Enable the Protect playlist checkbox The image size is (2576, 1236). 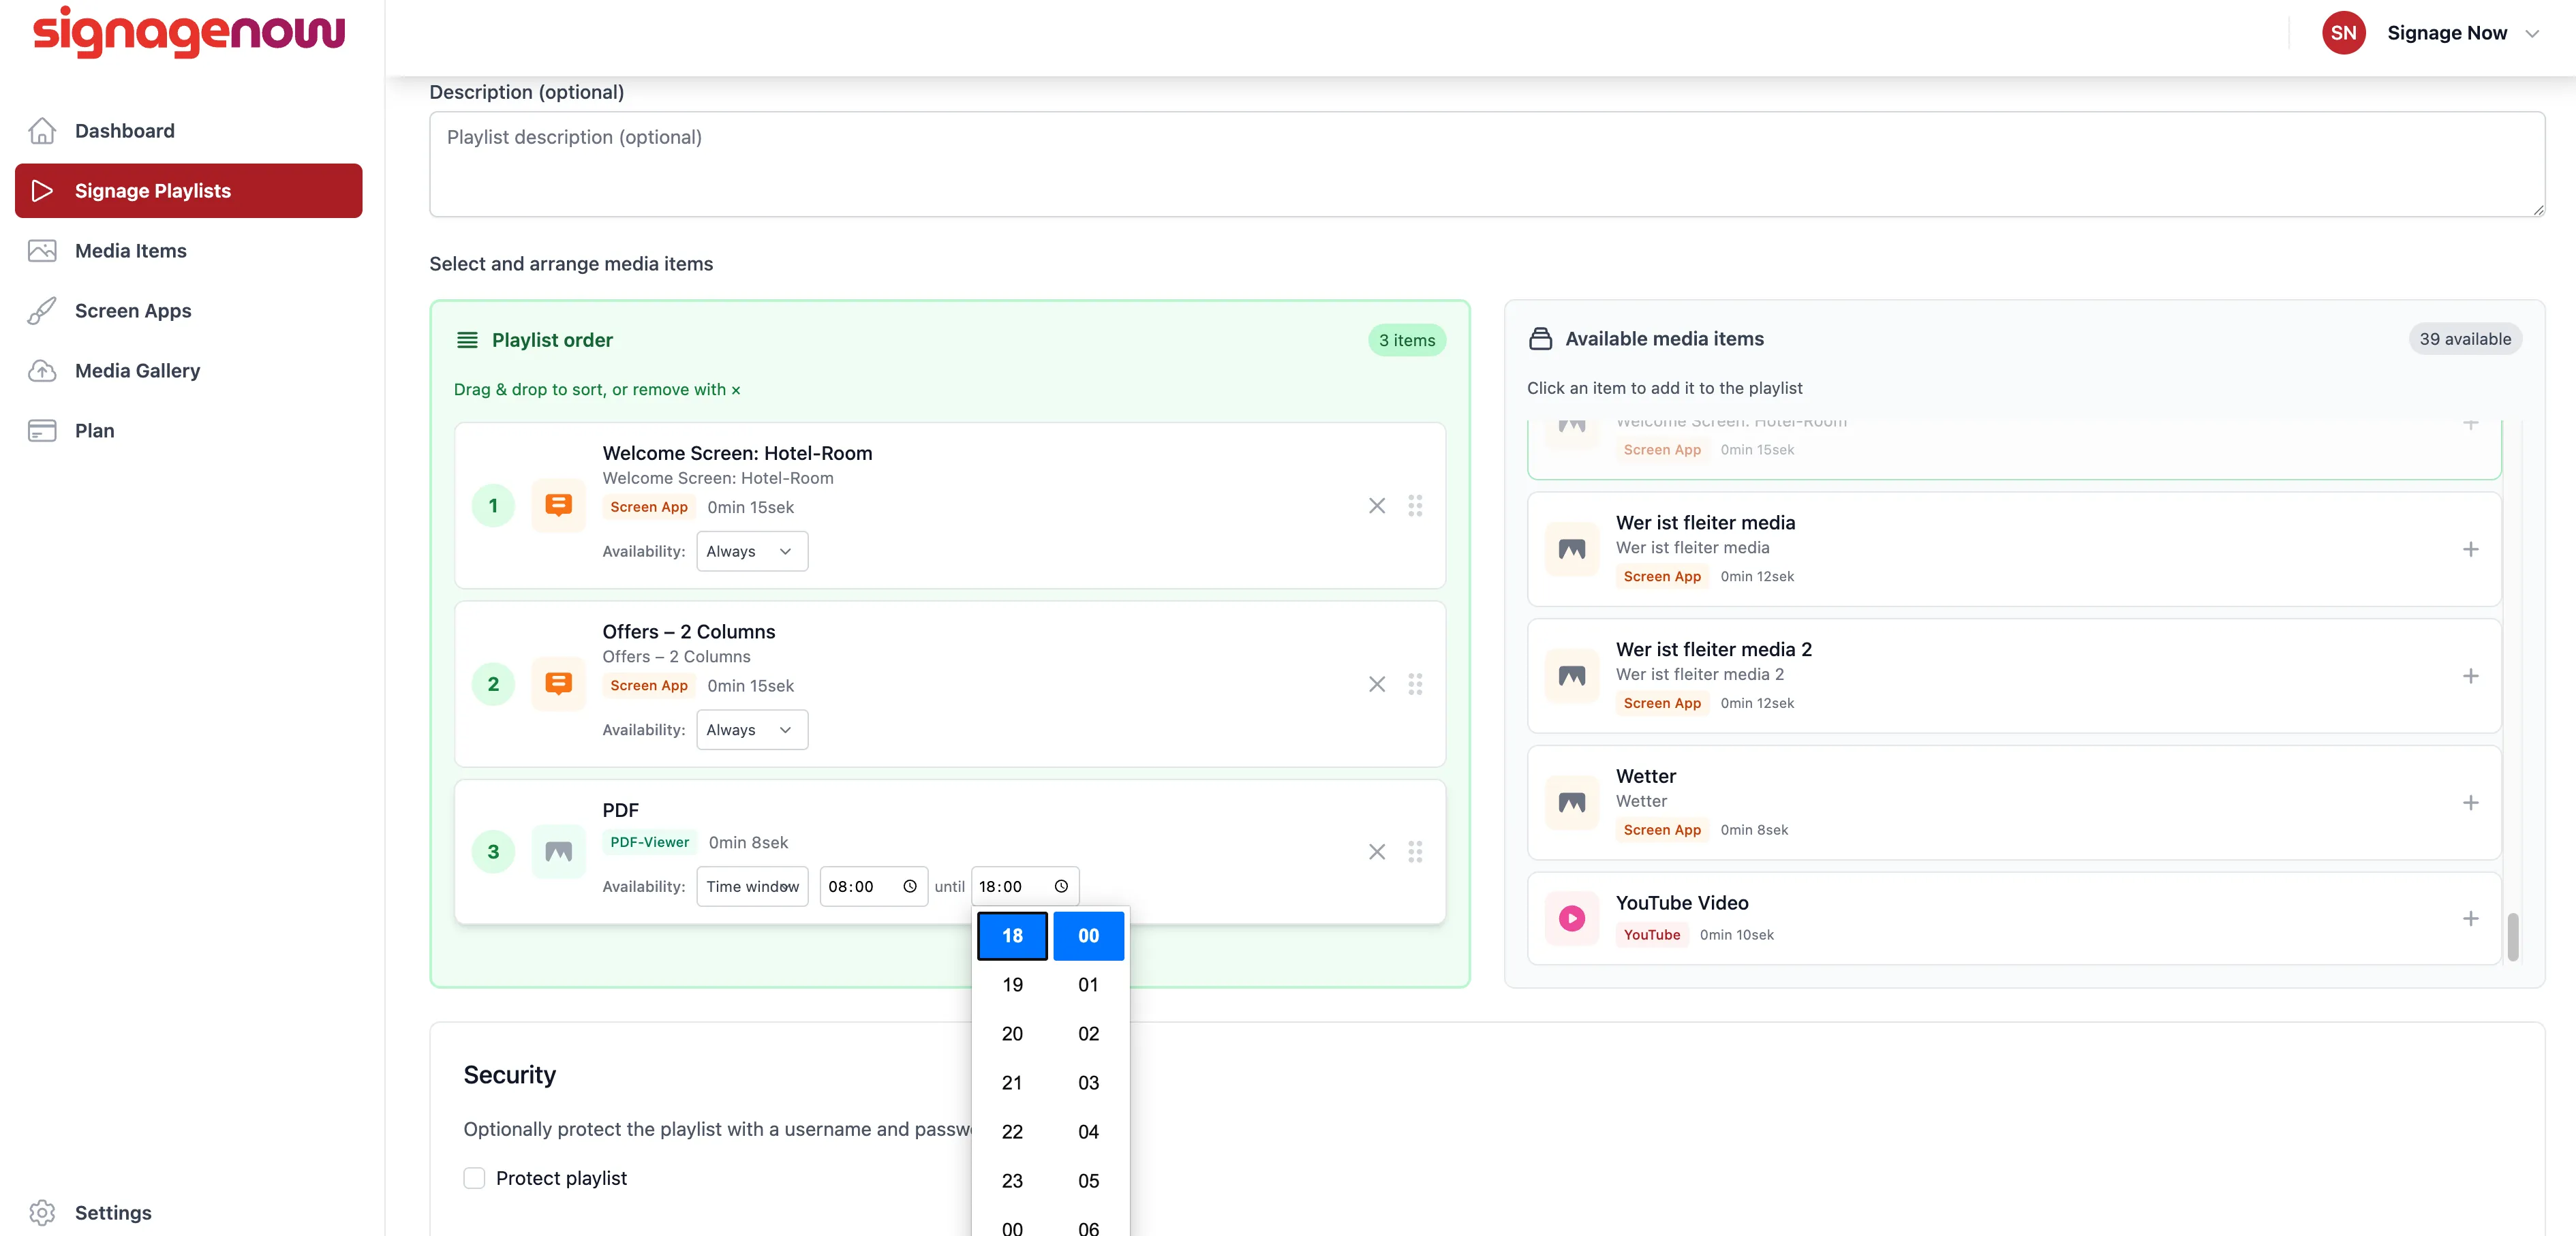[x=474, y=1178]
